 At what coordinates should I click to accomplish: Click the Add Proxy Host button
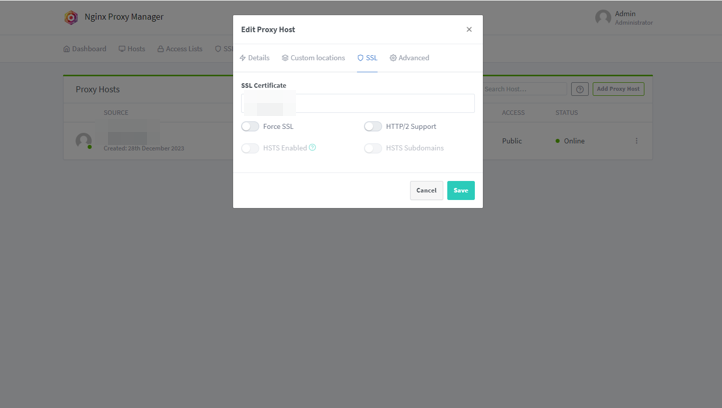pyautogui.click(x=618, y=89)
